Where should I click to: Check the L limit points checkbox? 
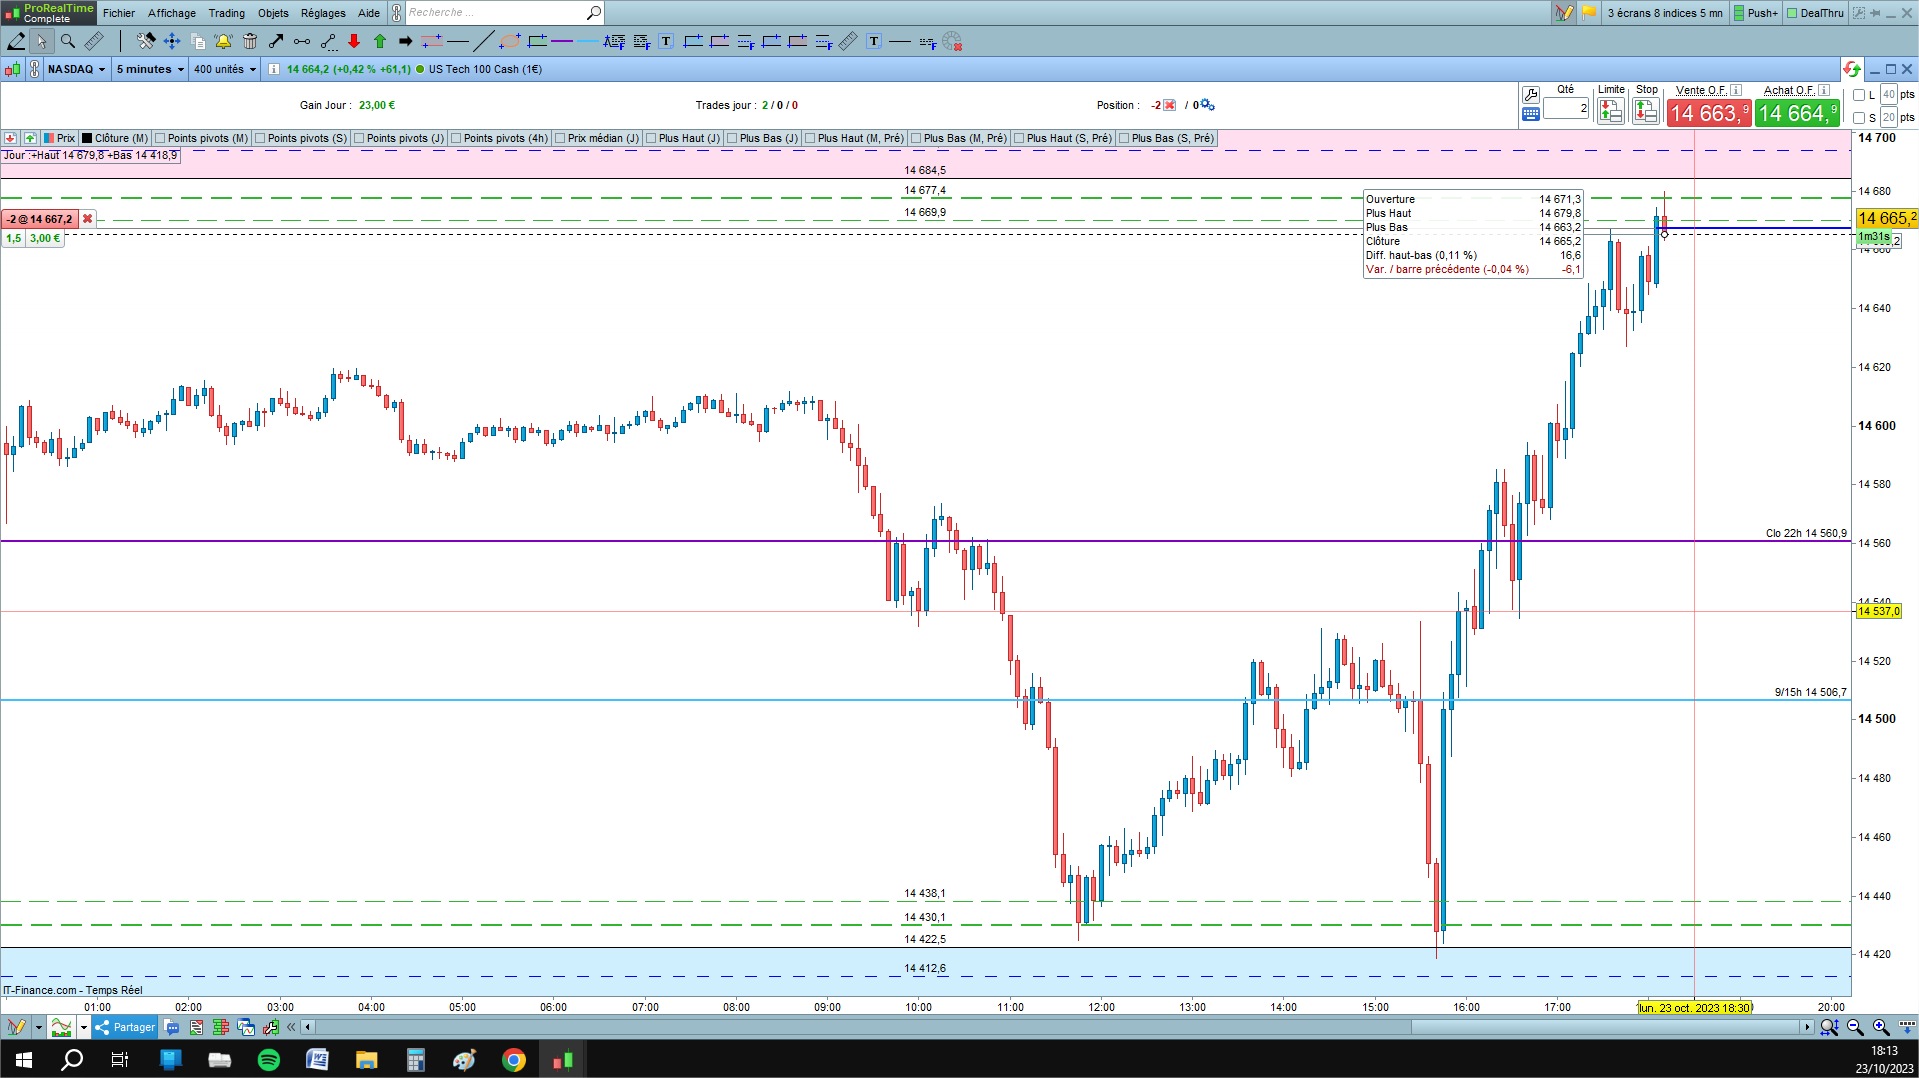pos(1859,95)
